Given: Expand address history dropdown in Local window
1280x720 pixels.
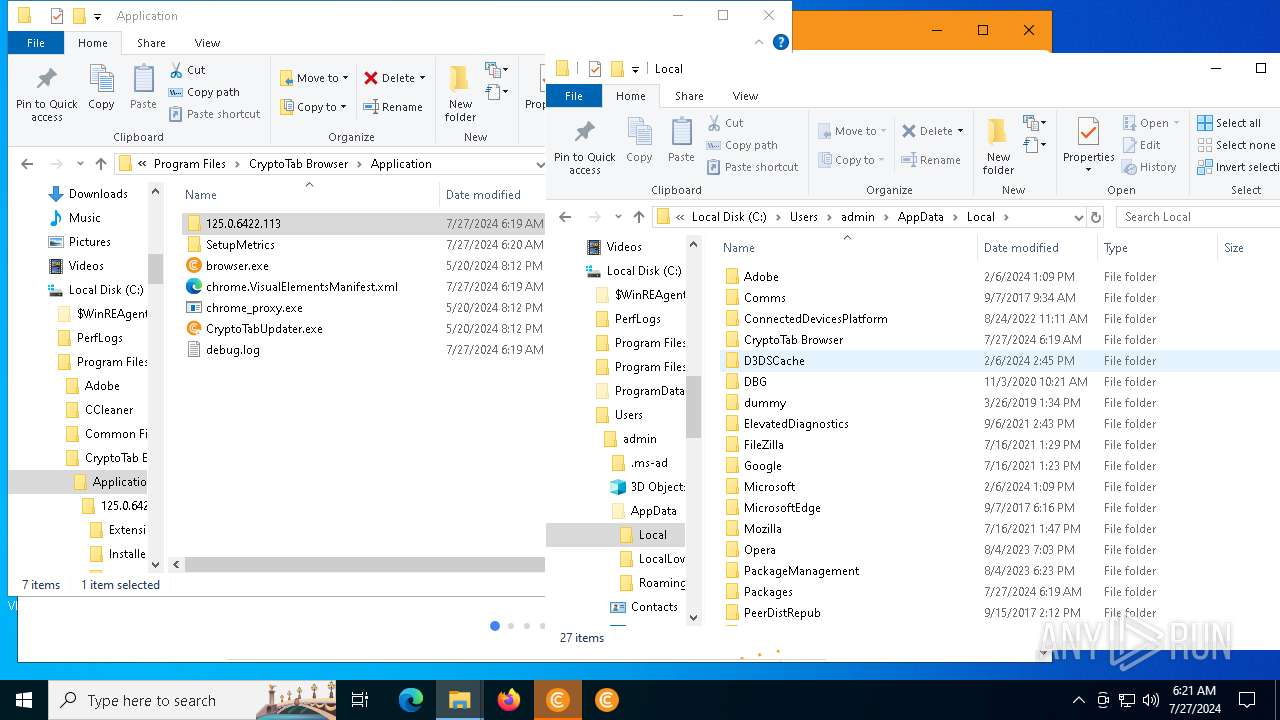Looking at the screenshot, I should (x=1078, y=217).
